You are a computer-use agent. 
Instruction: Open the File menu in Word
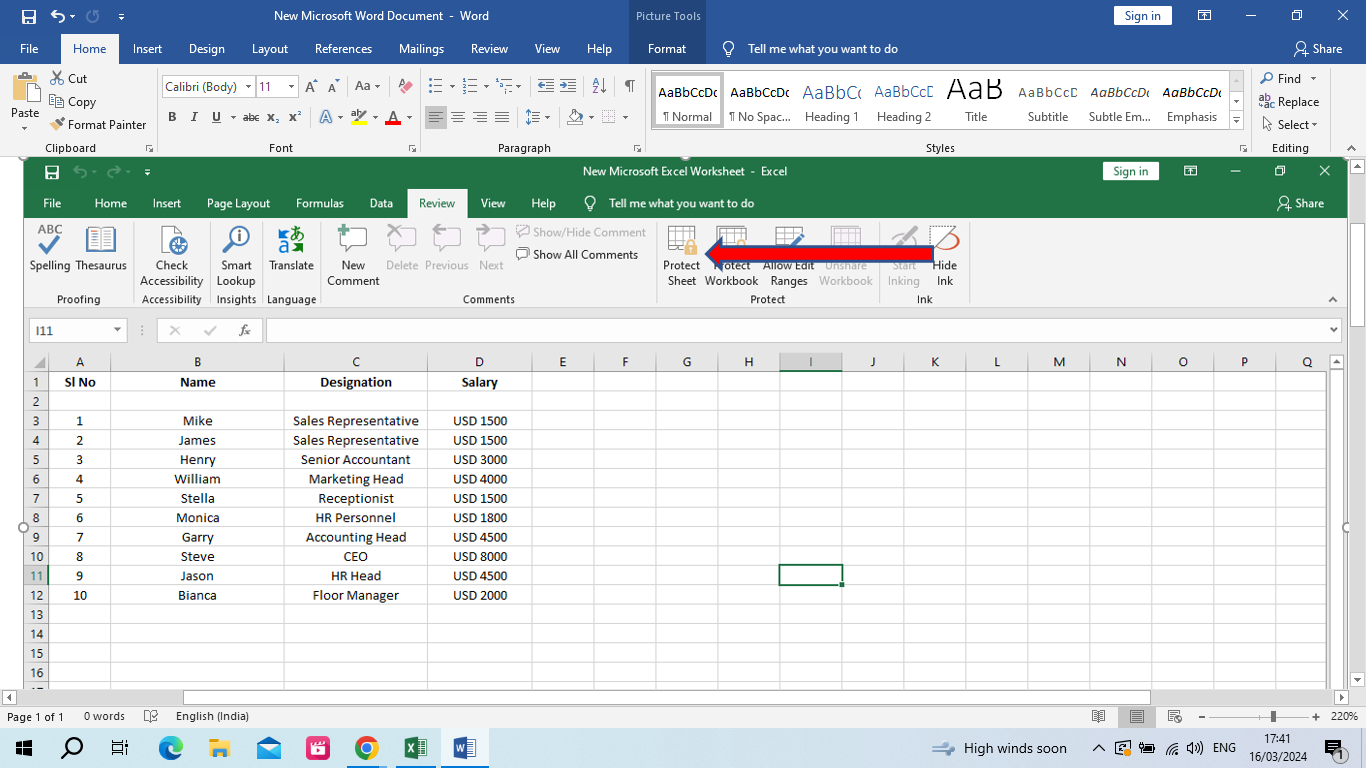coord(29,49)
